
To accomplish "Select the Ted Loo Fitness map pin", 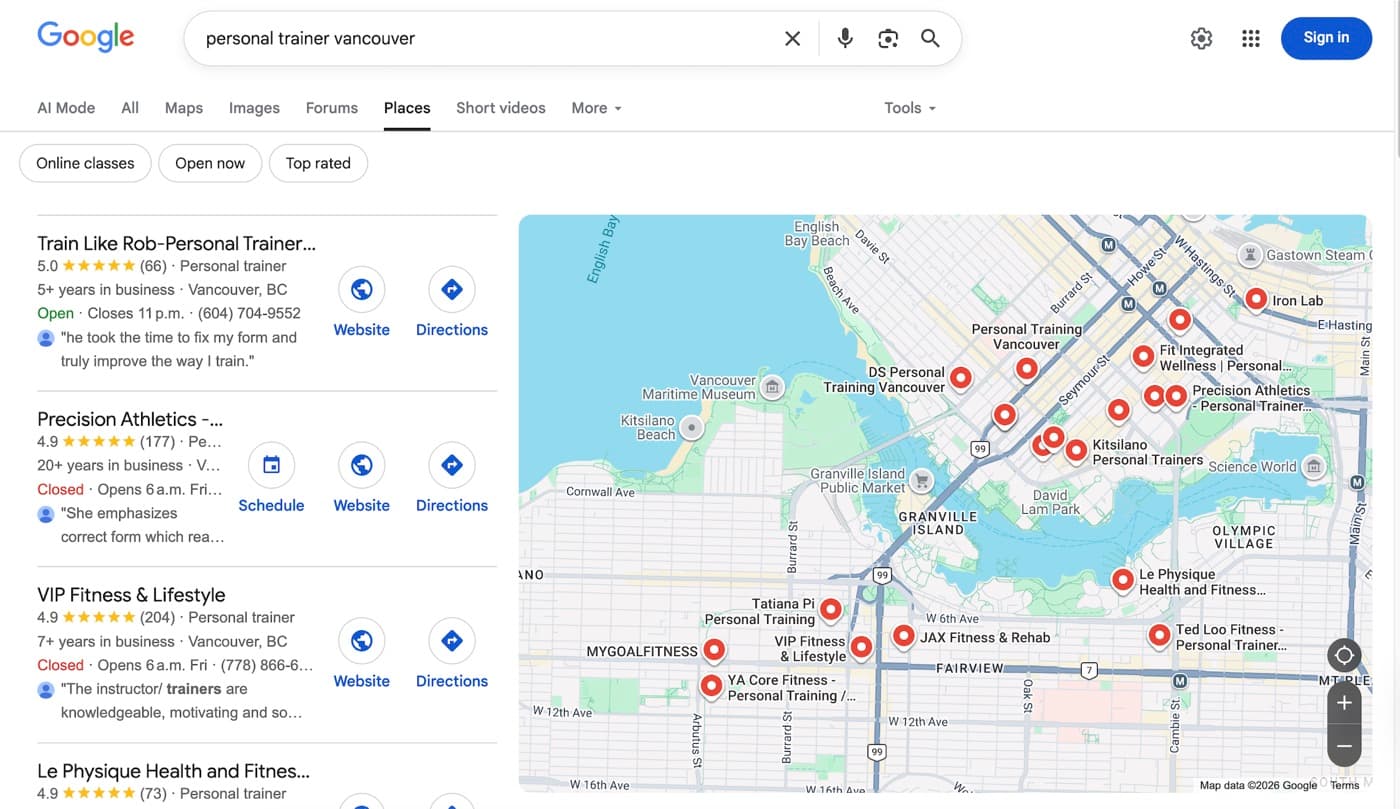I will tap(1159, 635).
